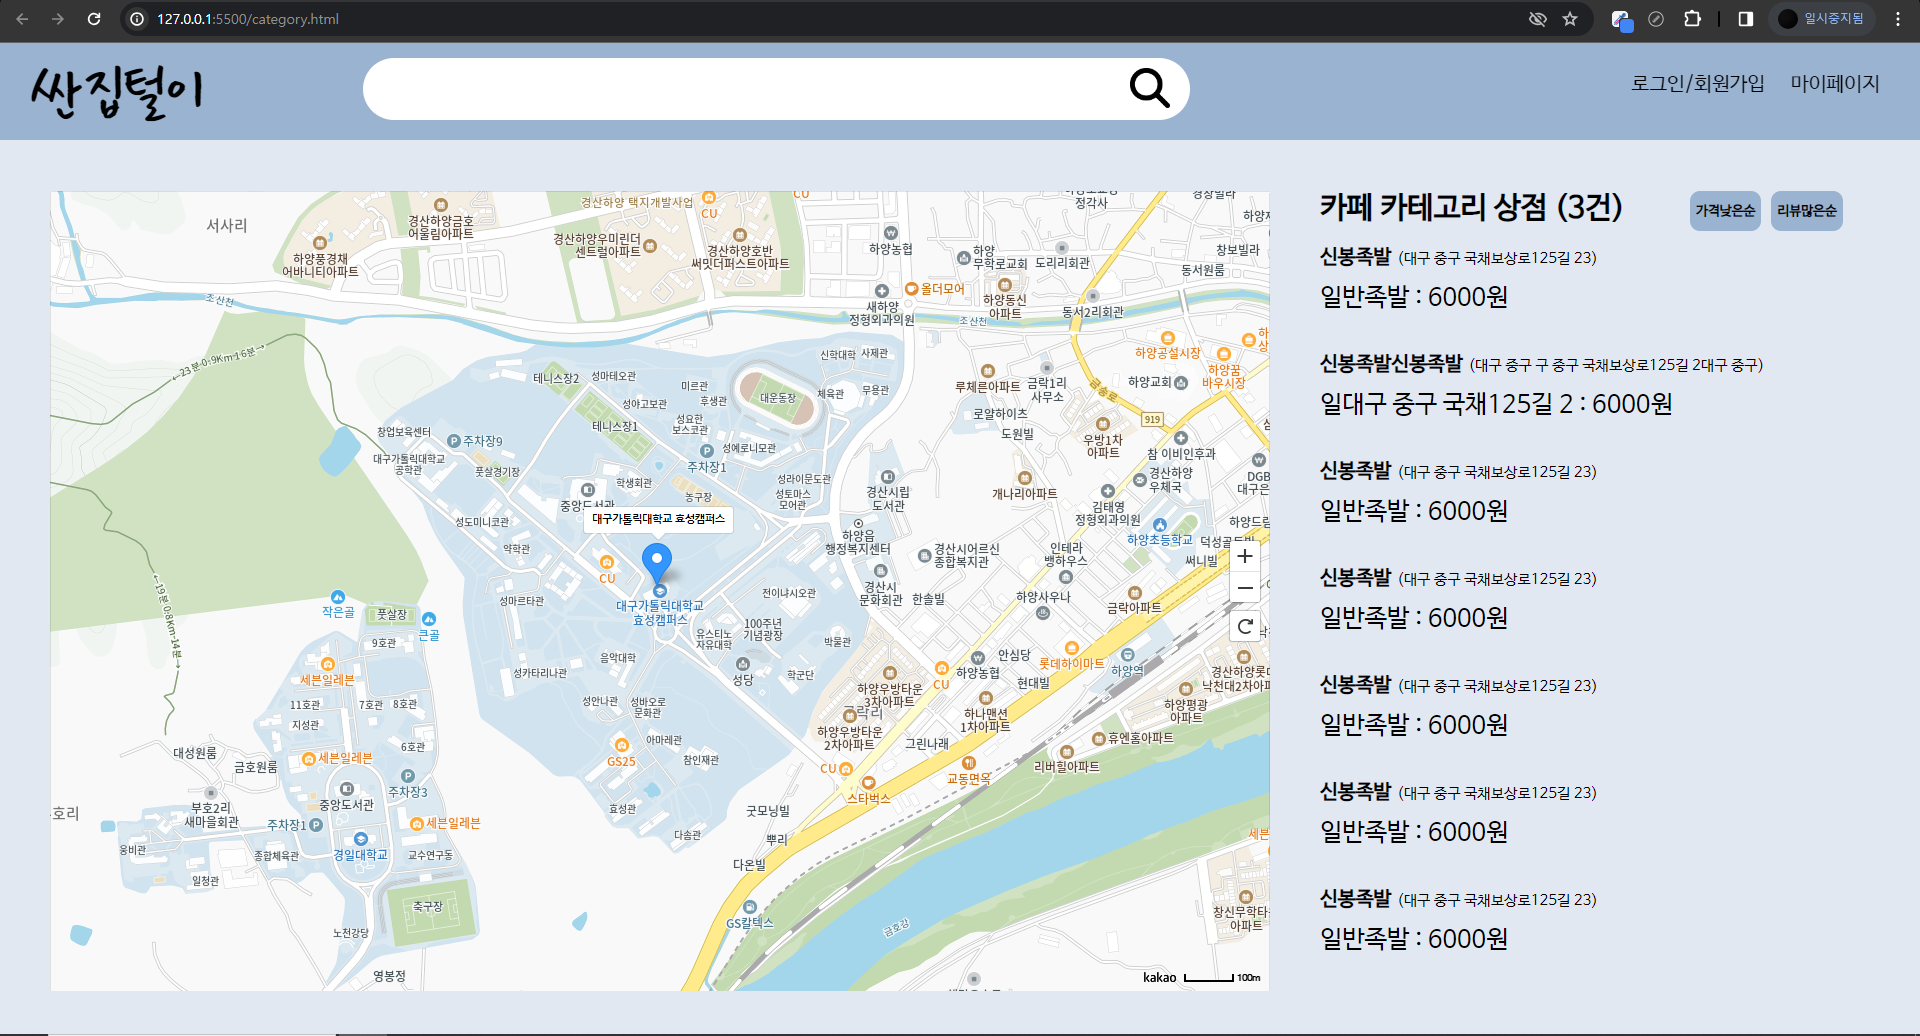Screen dimensions: 1920x1036
Task: Click the address bar URL
Action: [x=248, y=19]
